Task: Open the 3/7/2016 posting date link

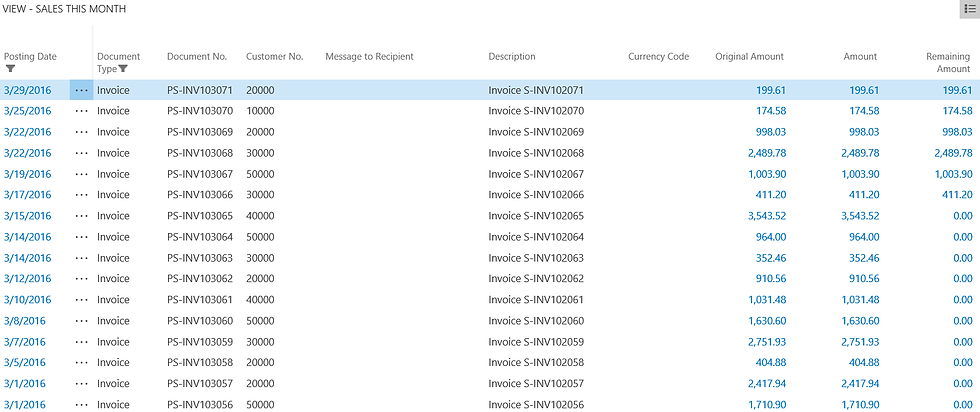Action: coord(24,342)
